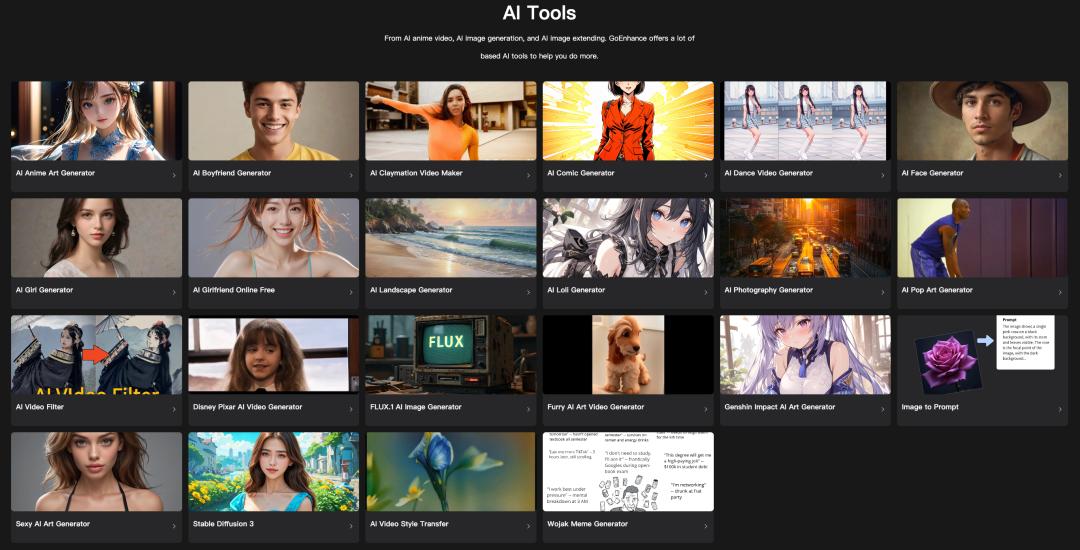
Task: Open the AI Girlfriend Online Free thumbnail
Action: 273,237
